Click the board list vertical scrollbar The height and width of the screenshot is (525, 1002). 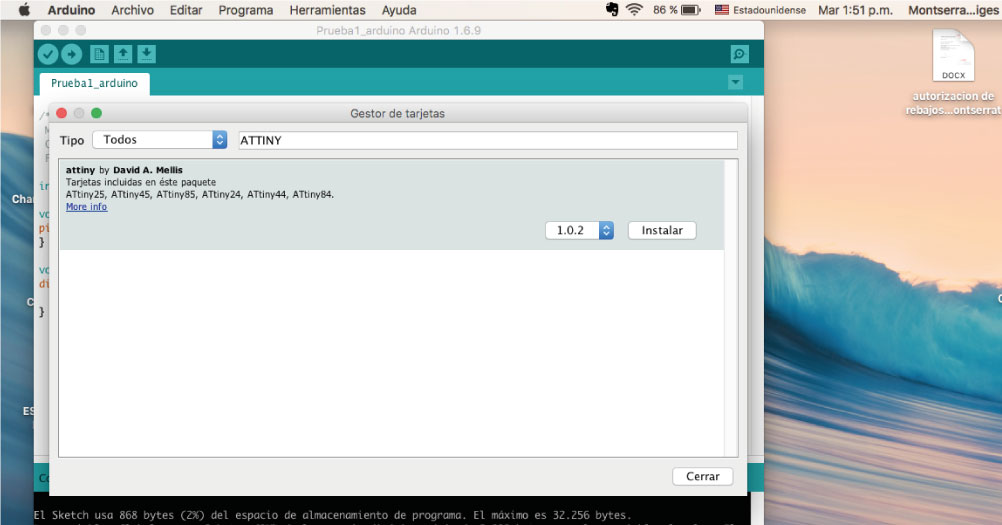click(x=731, y=308)
